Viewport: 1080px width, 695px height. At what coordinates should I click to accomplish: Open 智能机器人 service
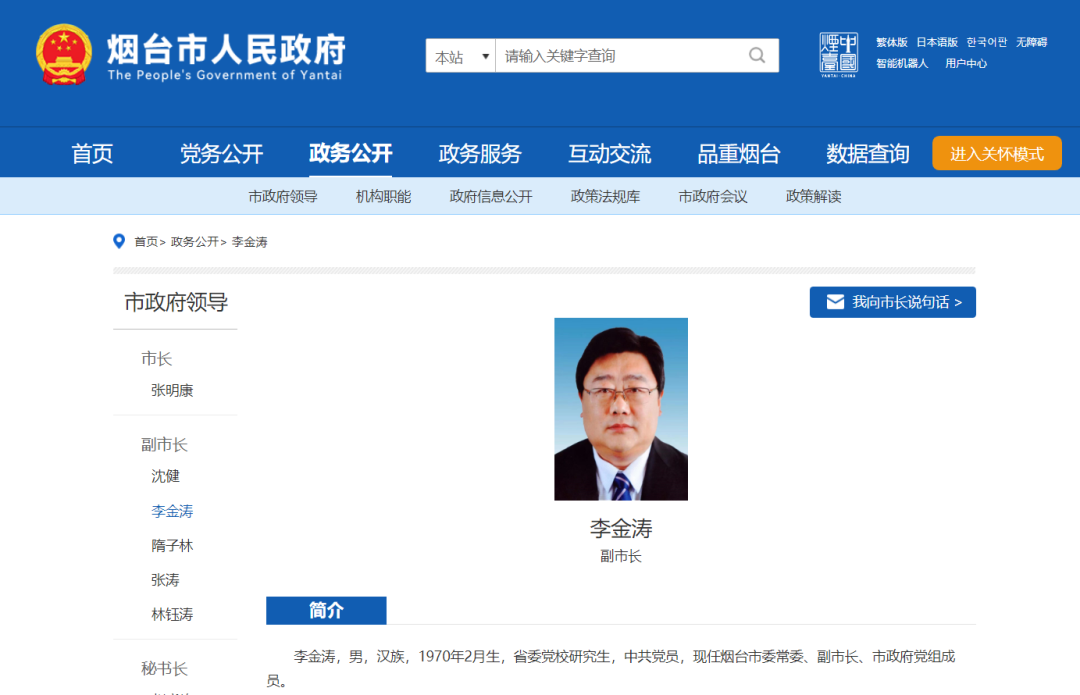[x=903, y=63]
